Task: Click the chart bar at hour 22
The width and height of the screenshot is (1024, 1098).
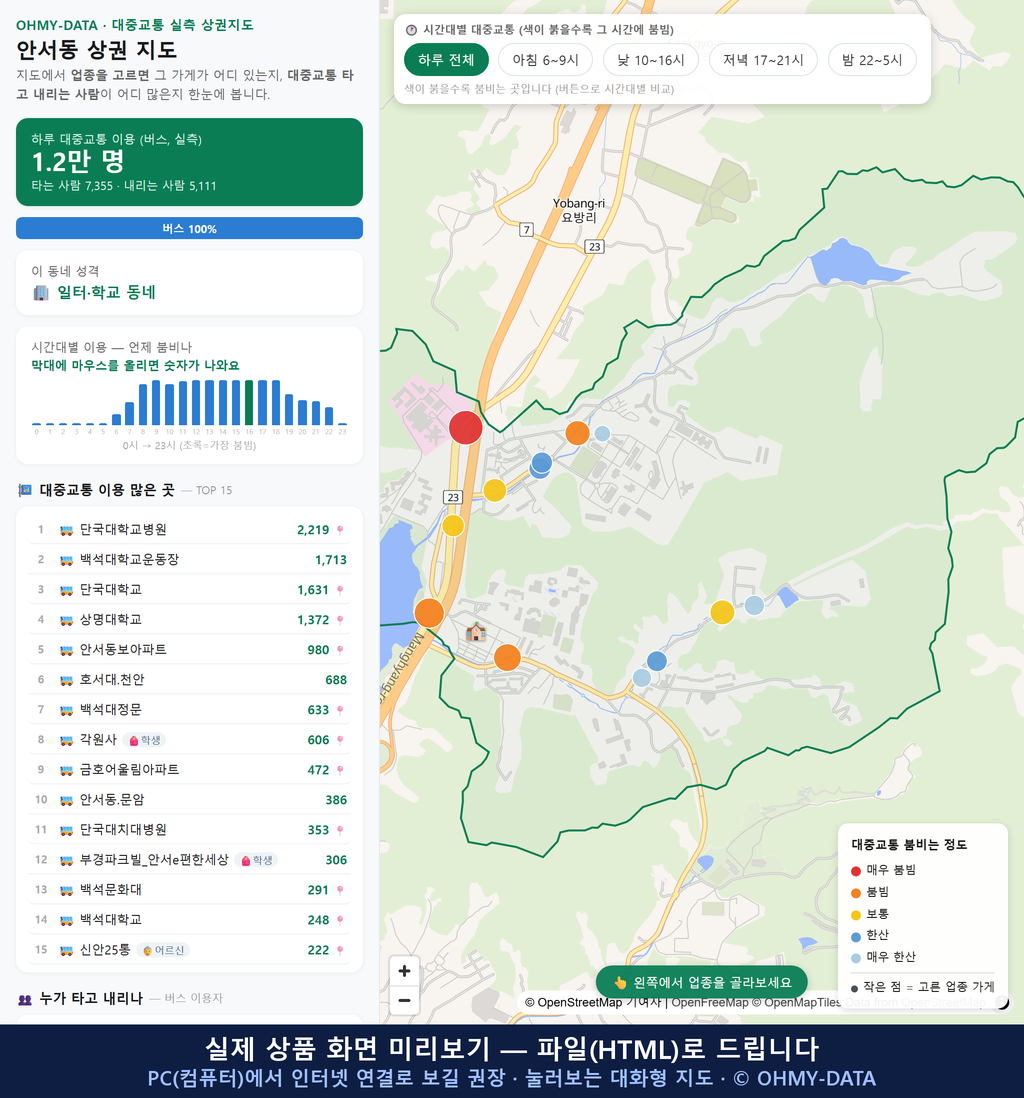Action: coord(329,416)
